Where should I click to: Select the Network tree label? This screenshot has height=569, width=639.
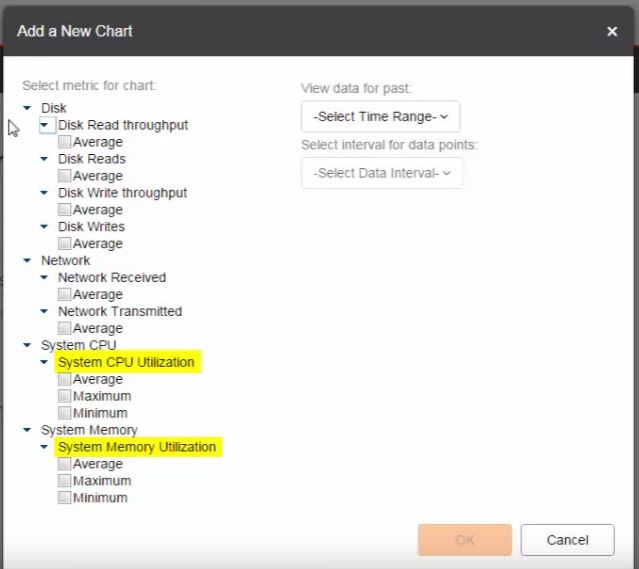[66, 260]
